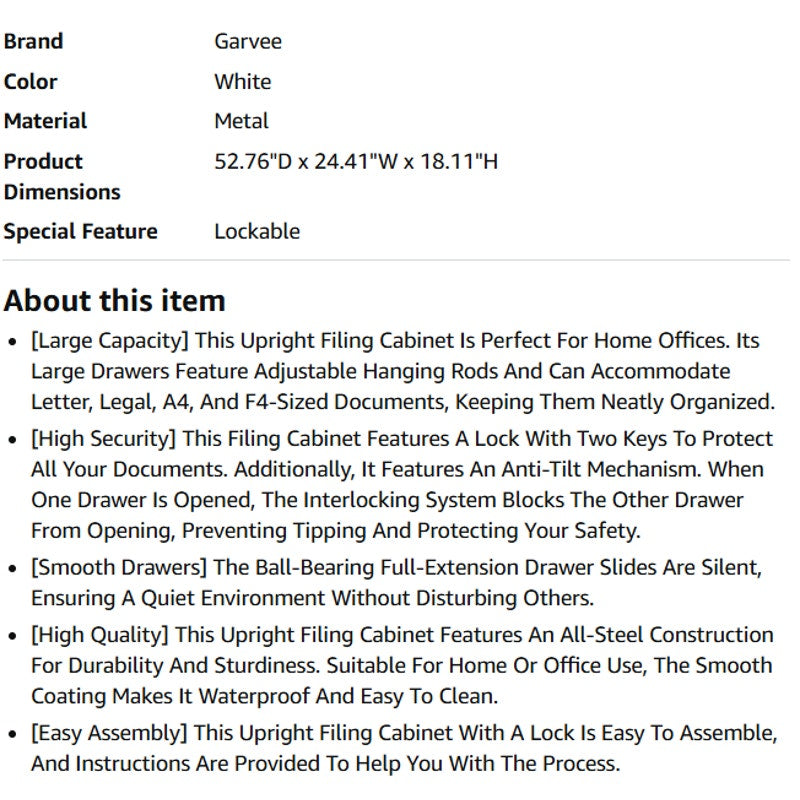Viewport: 800px width, 800px height.
Task: Select the Lockable feature value
Action: [257, 232]
